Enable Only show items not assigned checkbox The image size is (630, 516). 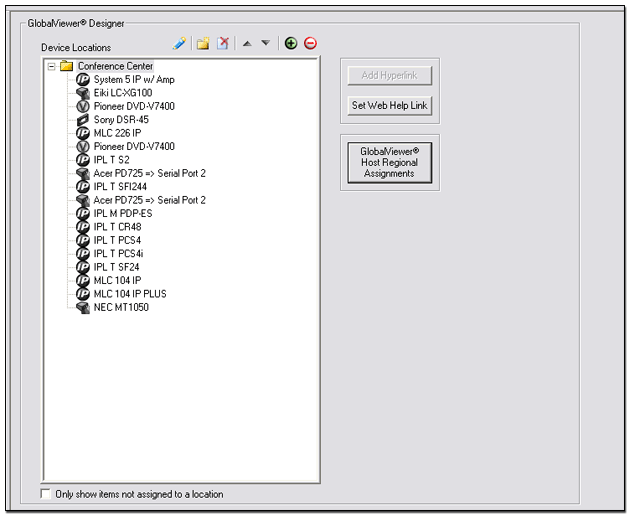click(x=46, y=494)
